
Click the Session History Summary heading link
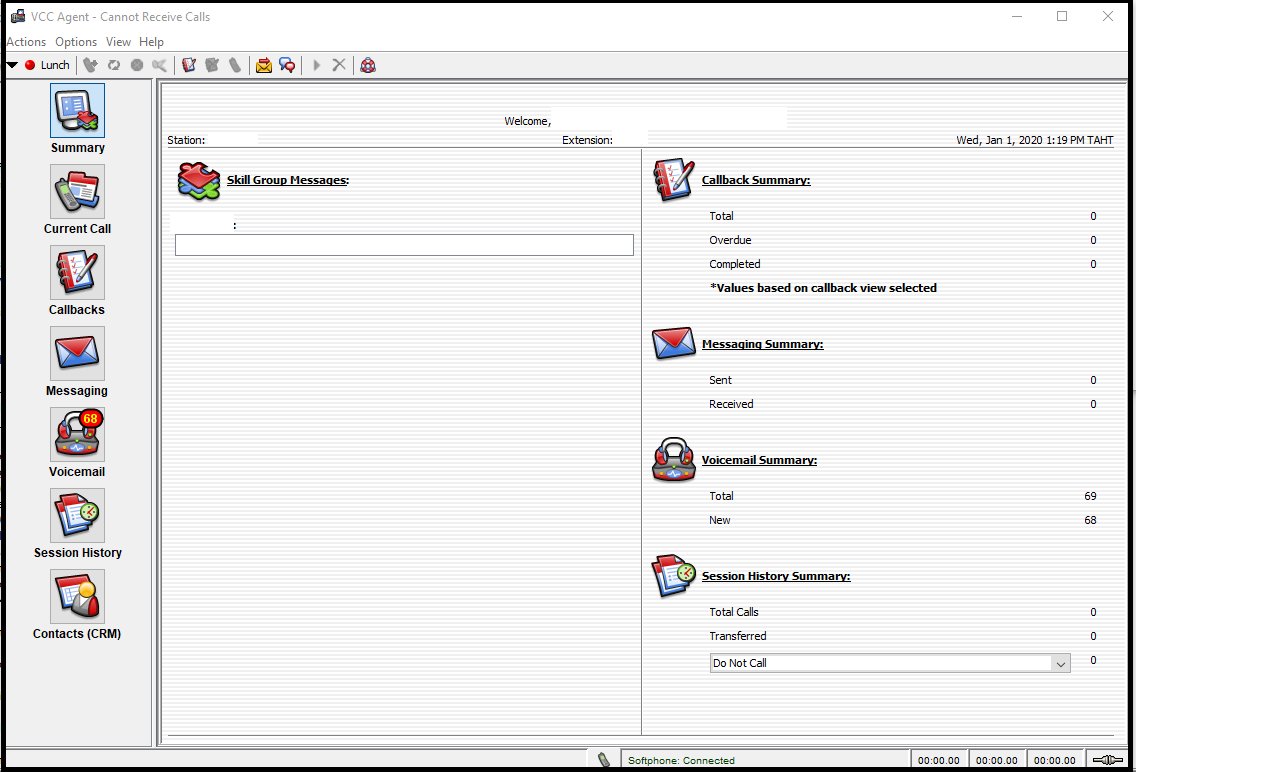coord(776,576)
